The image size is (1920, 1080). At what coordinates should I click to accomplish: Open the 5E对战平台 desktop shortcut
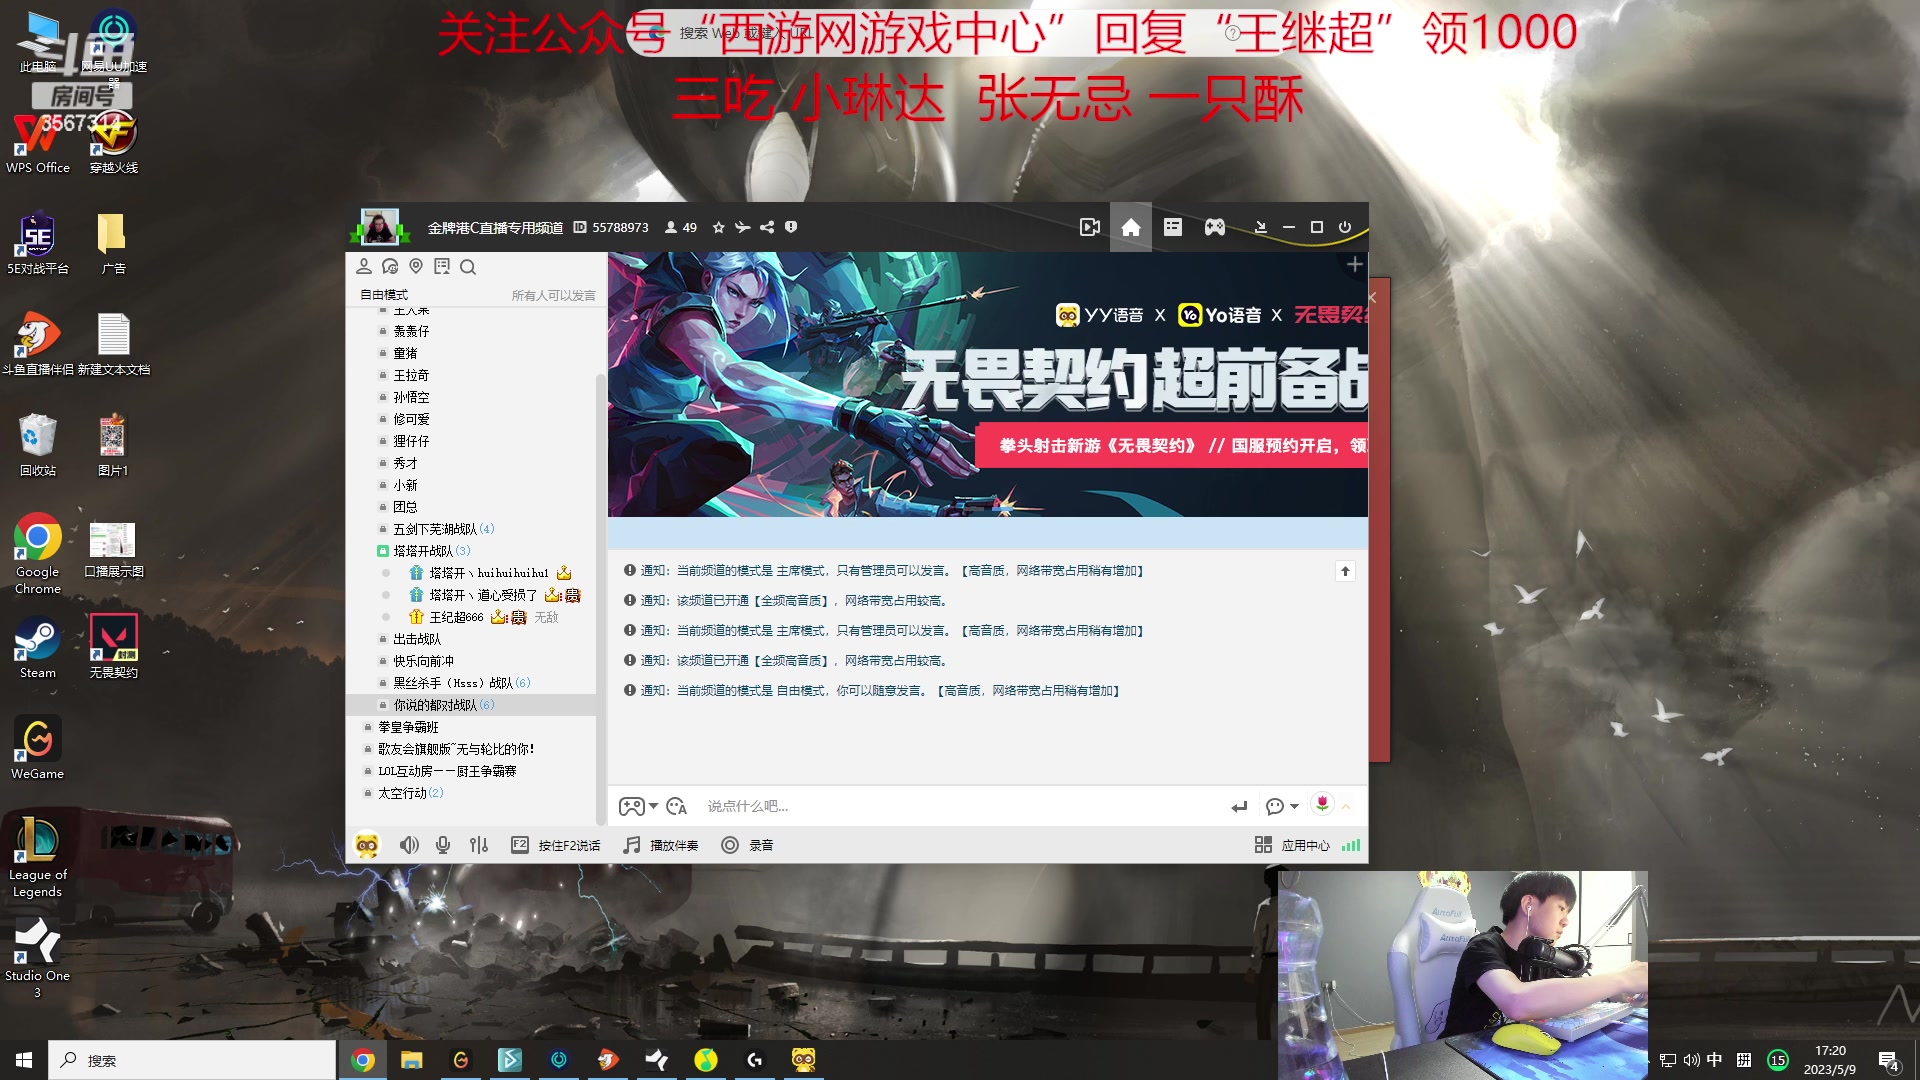[x=38, y=243]
